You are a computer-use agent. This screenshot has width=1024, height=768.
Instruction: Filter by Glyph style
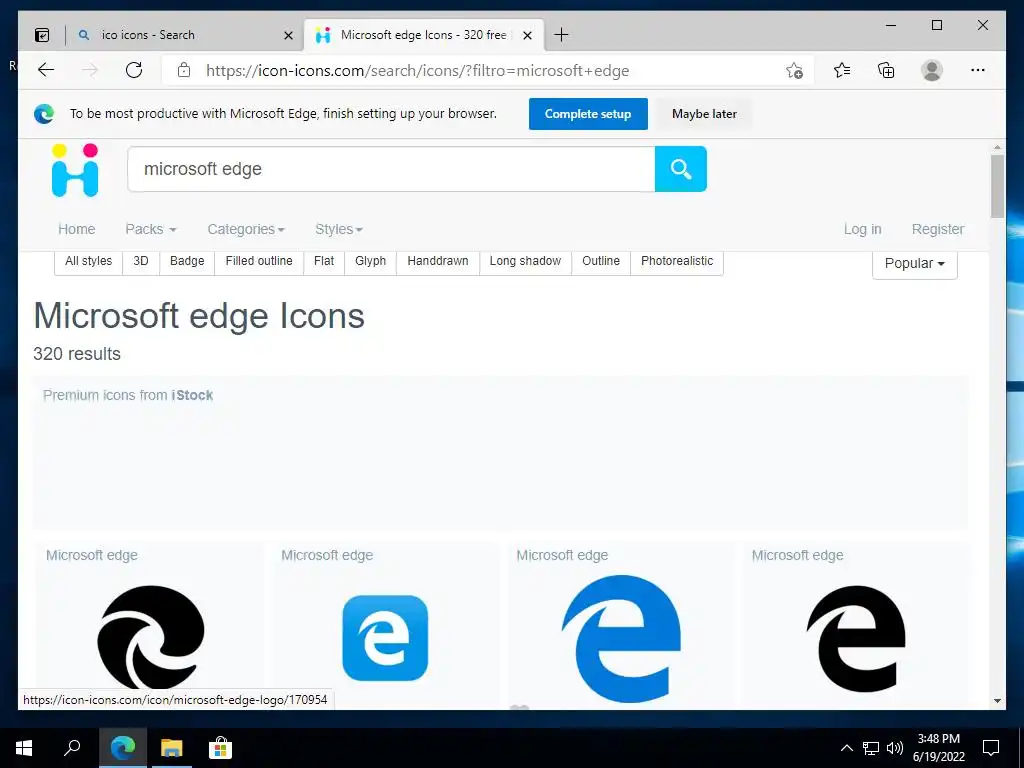370,261
